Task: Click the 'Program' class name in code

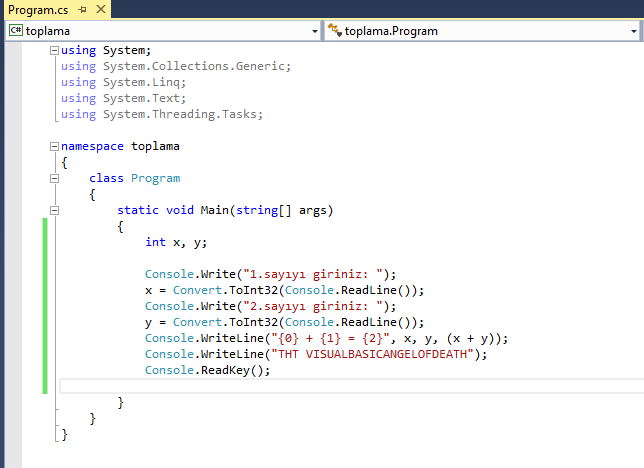Action: [x=155, y=179]
